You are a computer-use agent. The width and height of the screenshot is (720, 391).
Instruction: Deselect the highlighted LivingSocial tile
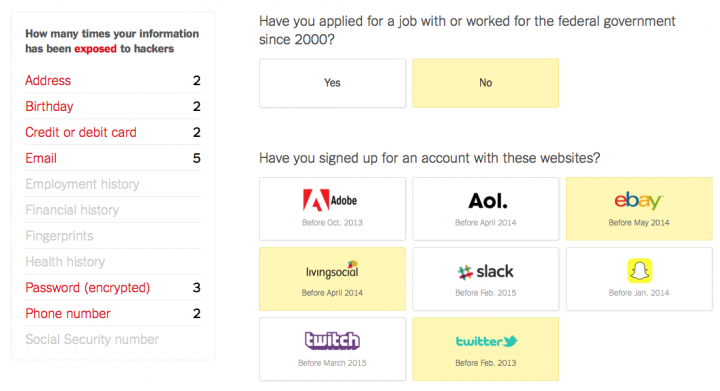(x=332, y=279)
